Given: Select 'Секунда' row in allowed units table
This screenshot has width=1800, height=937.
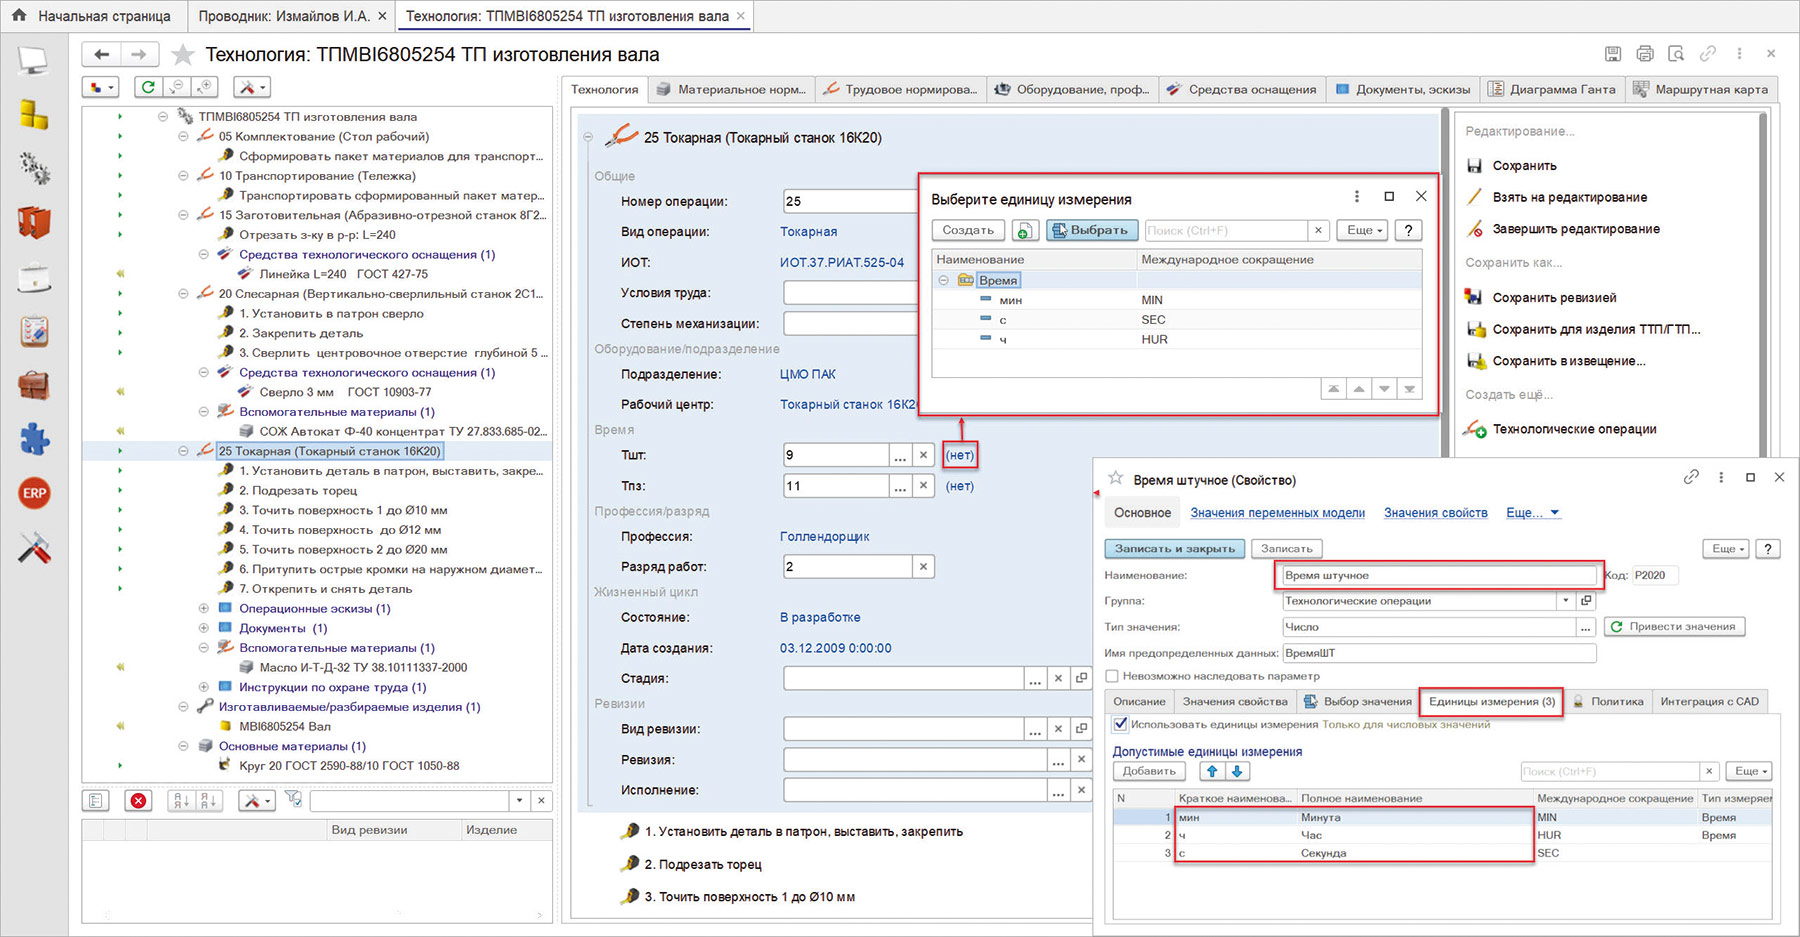Looking at the screenshot, I should (1443, 853).
